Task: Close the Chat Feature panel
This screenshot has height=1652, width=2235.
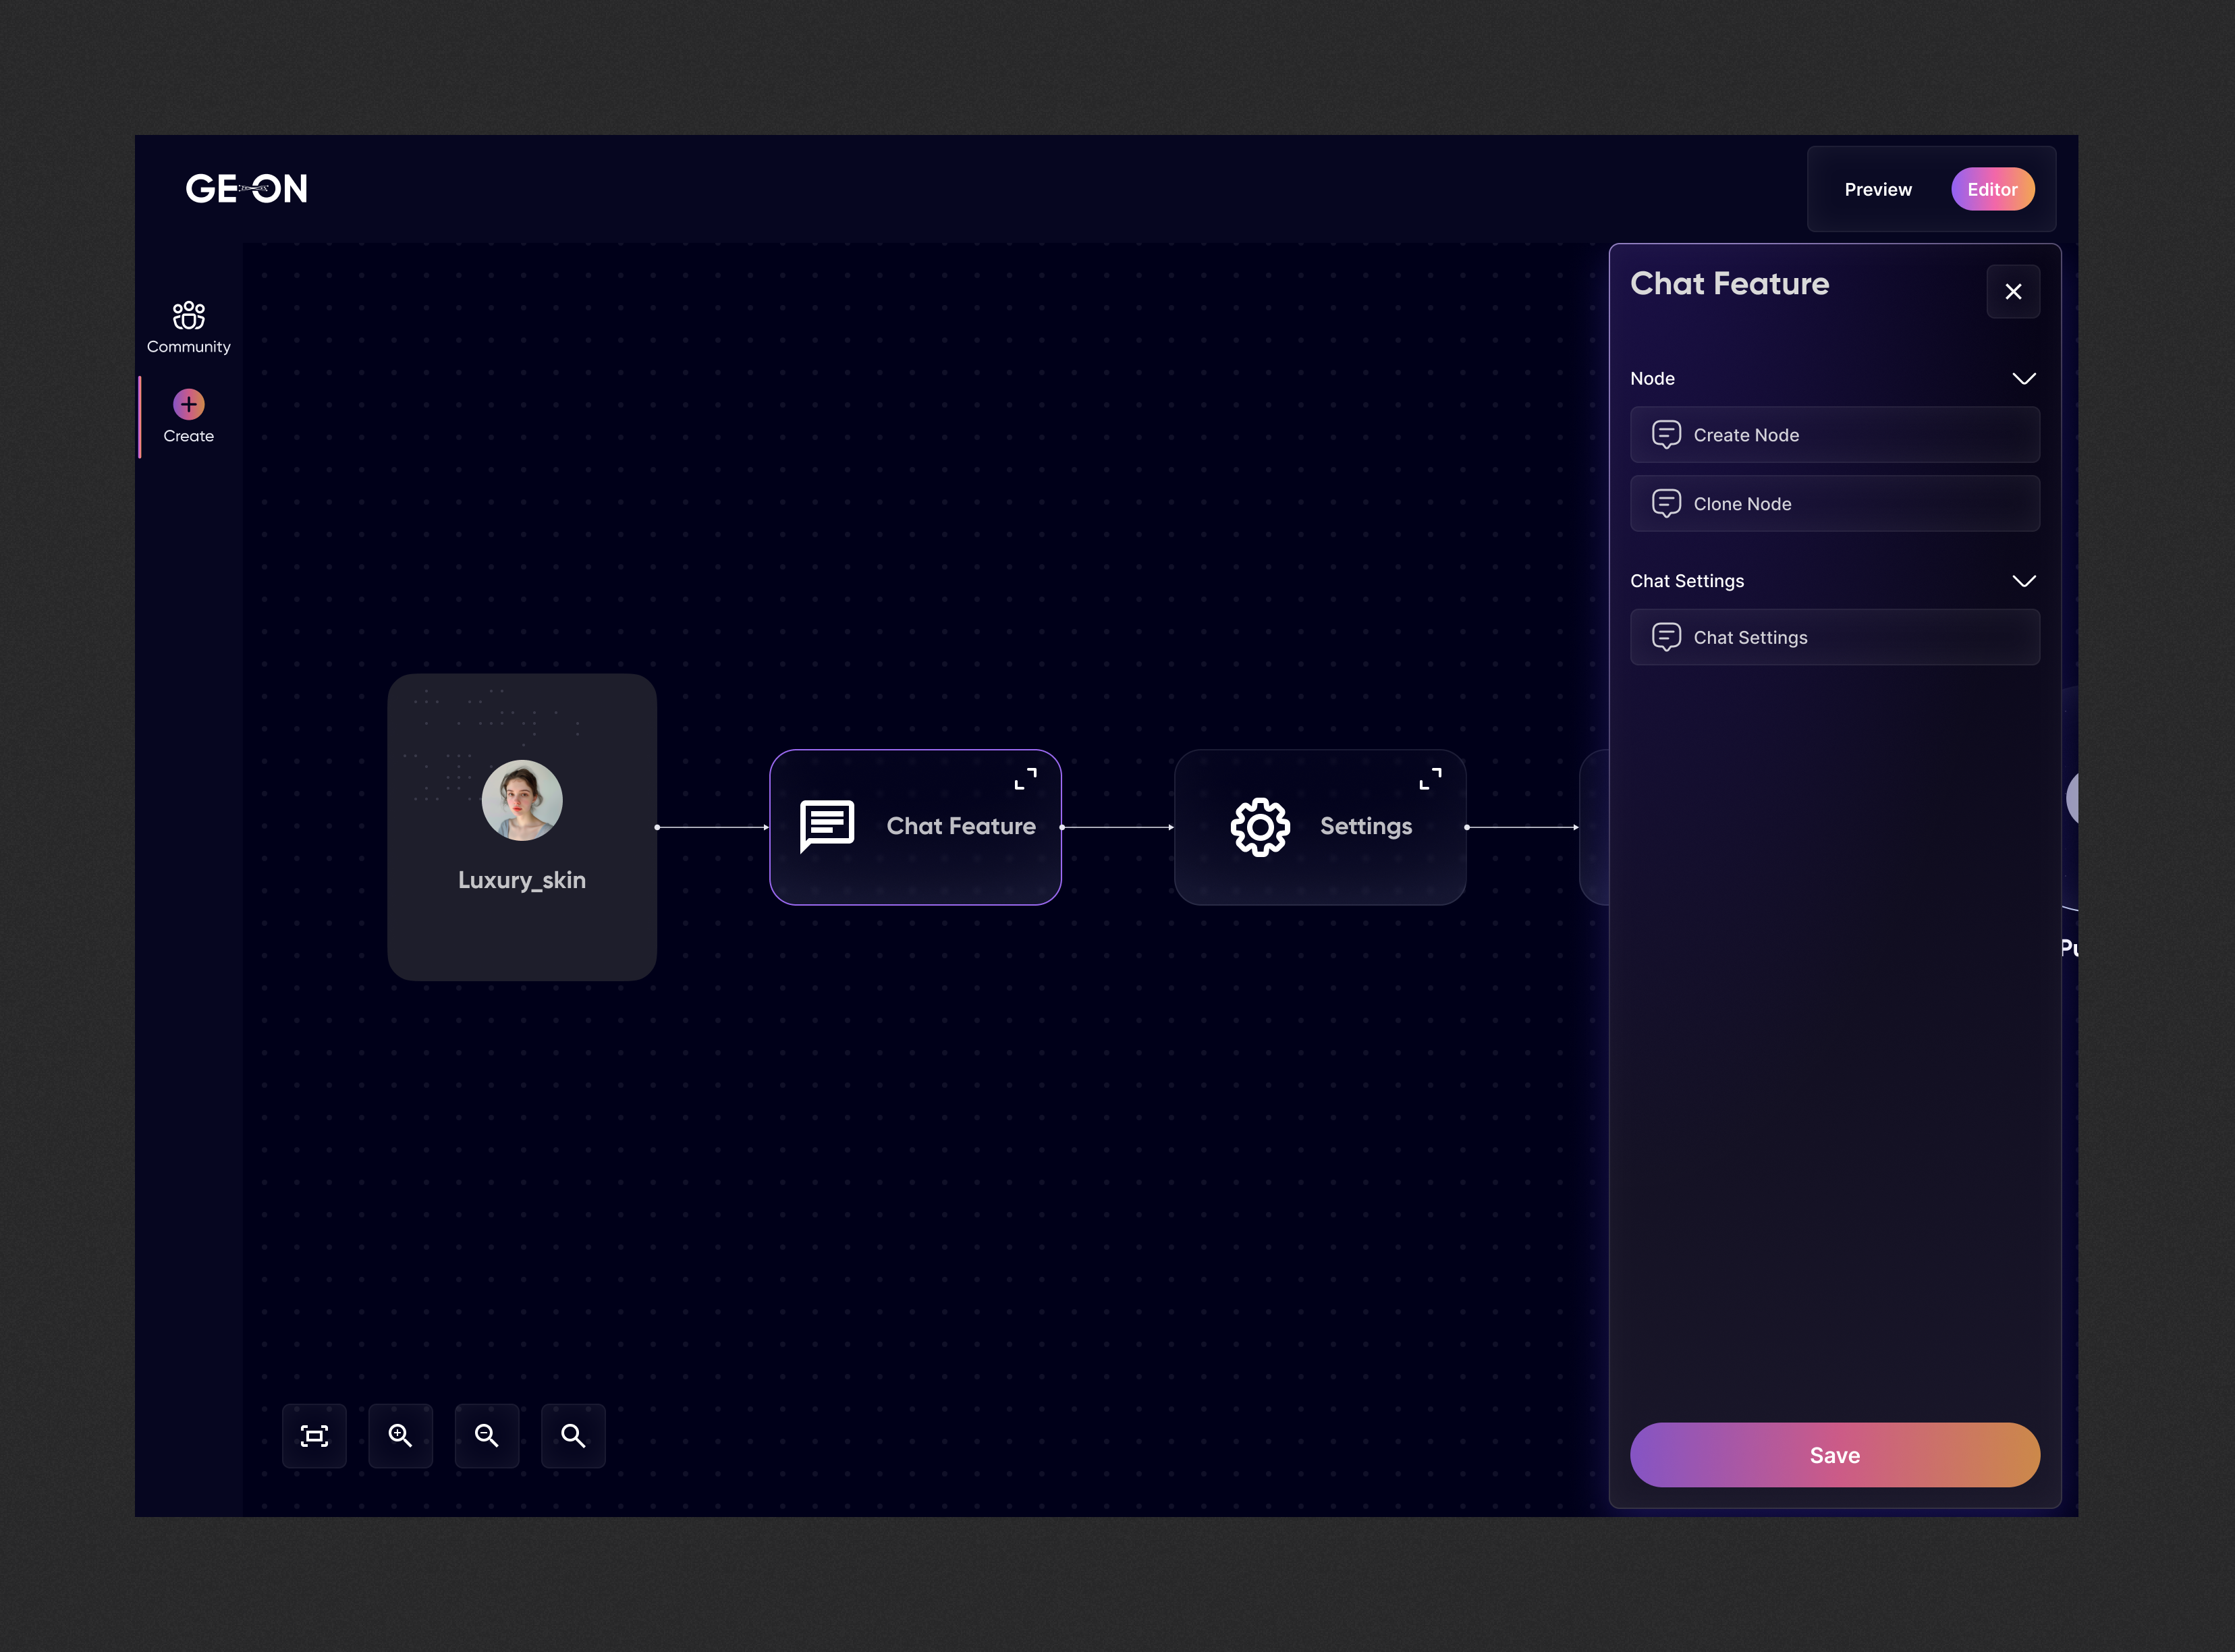Action: click(2012, 292)
